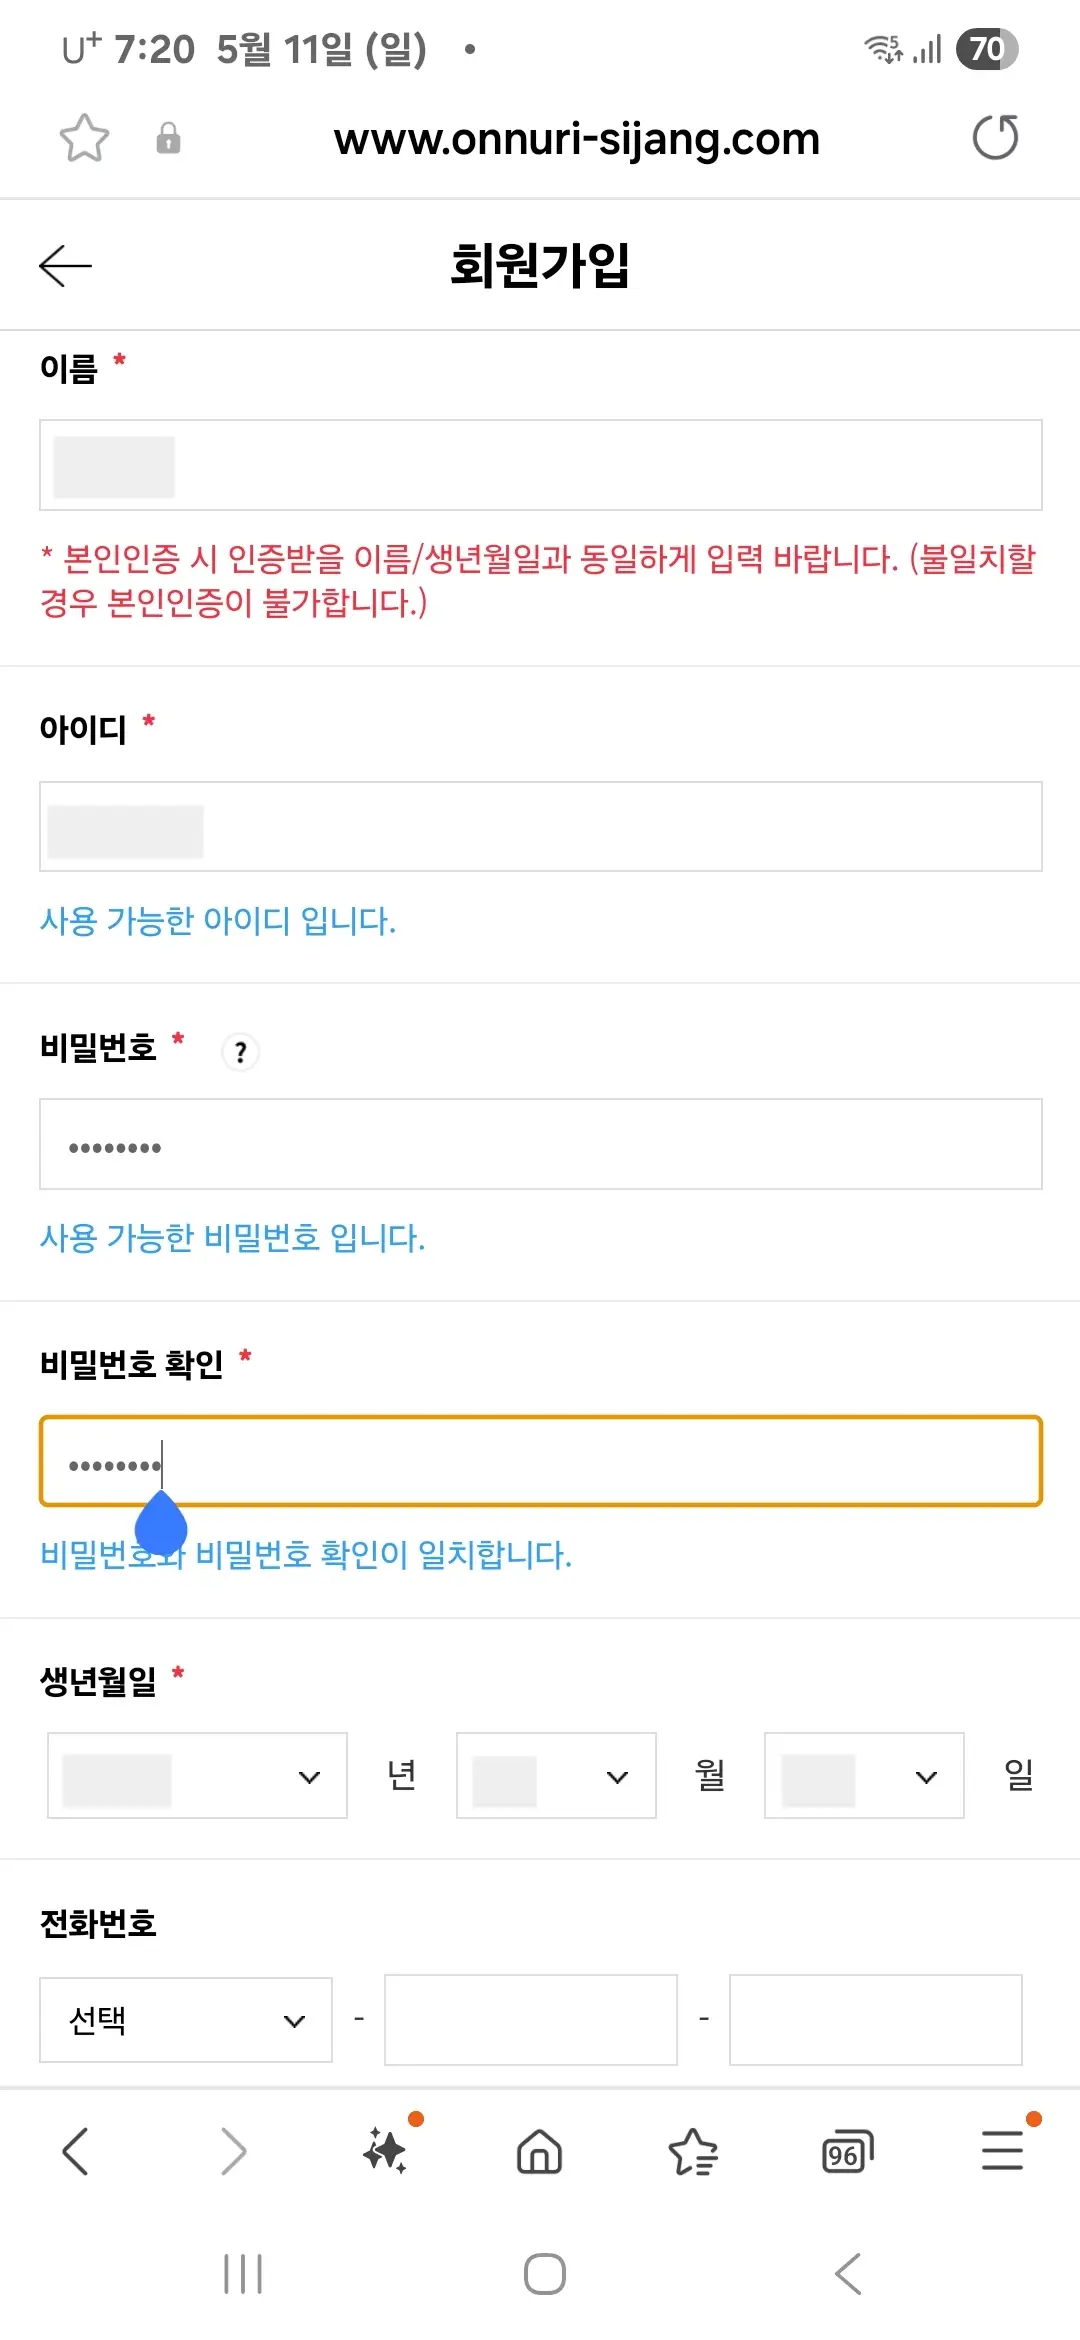Tap the password help question mark icon
Viewport: 1080px width, 2340px height.
240,1052
